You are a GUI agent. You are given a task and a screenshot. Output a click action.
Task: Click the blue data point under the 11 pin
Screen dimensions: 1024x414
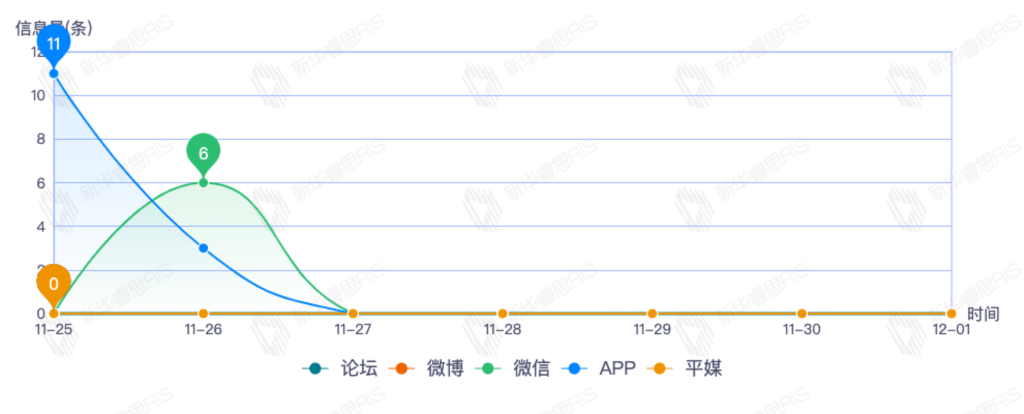pyautogui.click(x=54, y=73)
